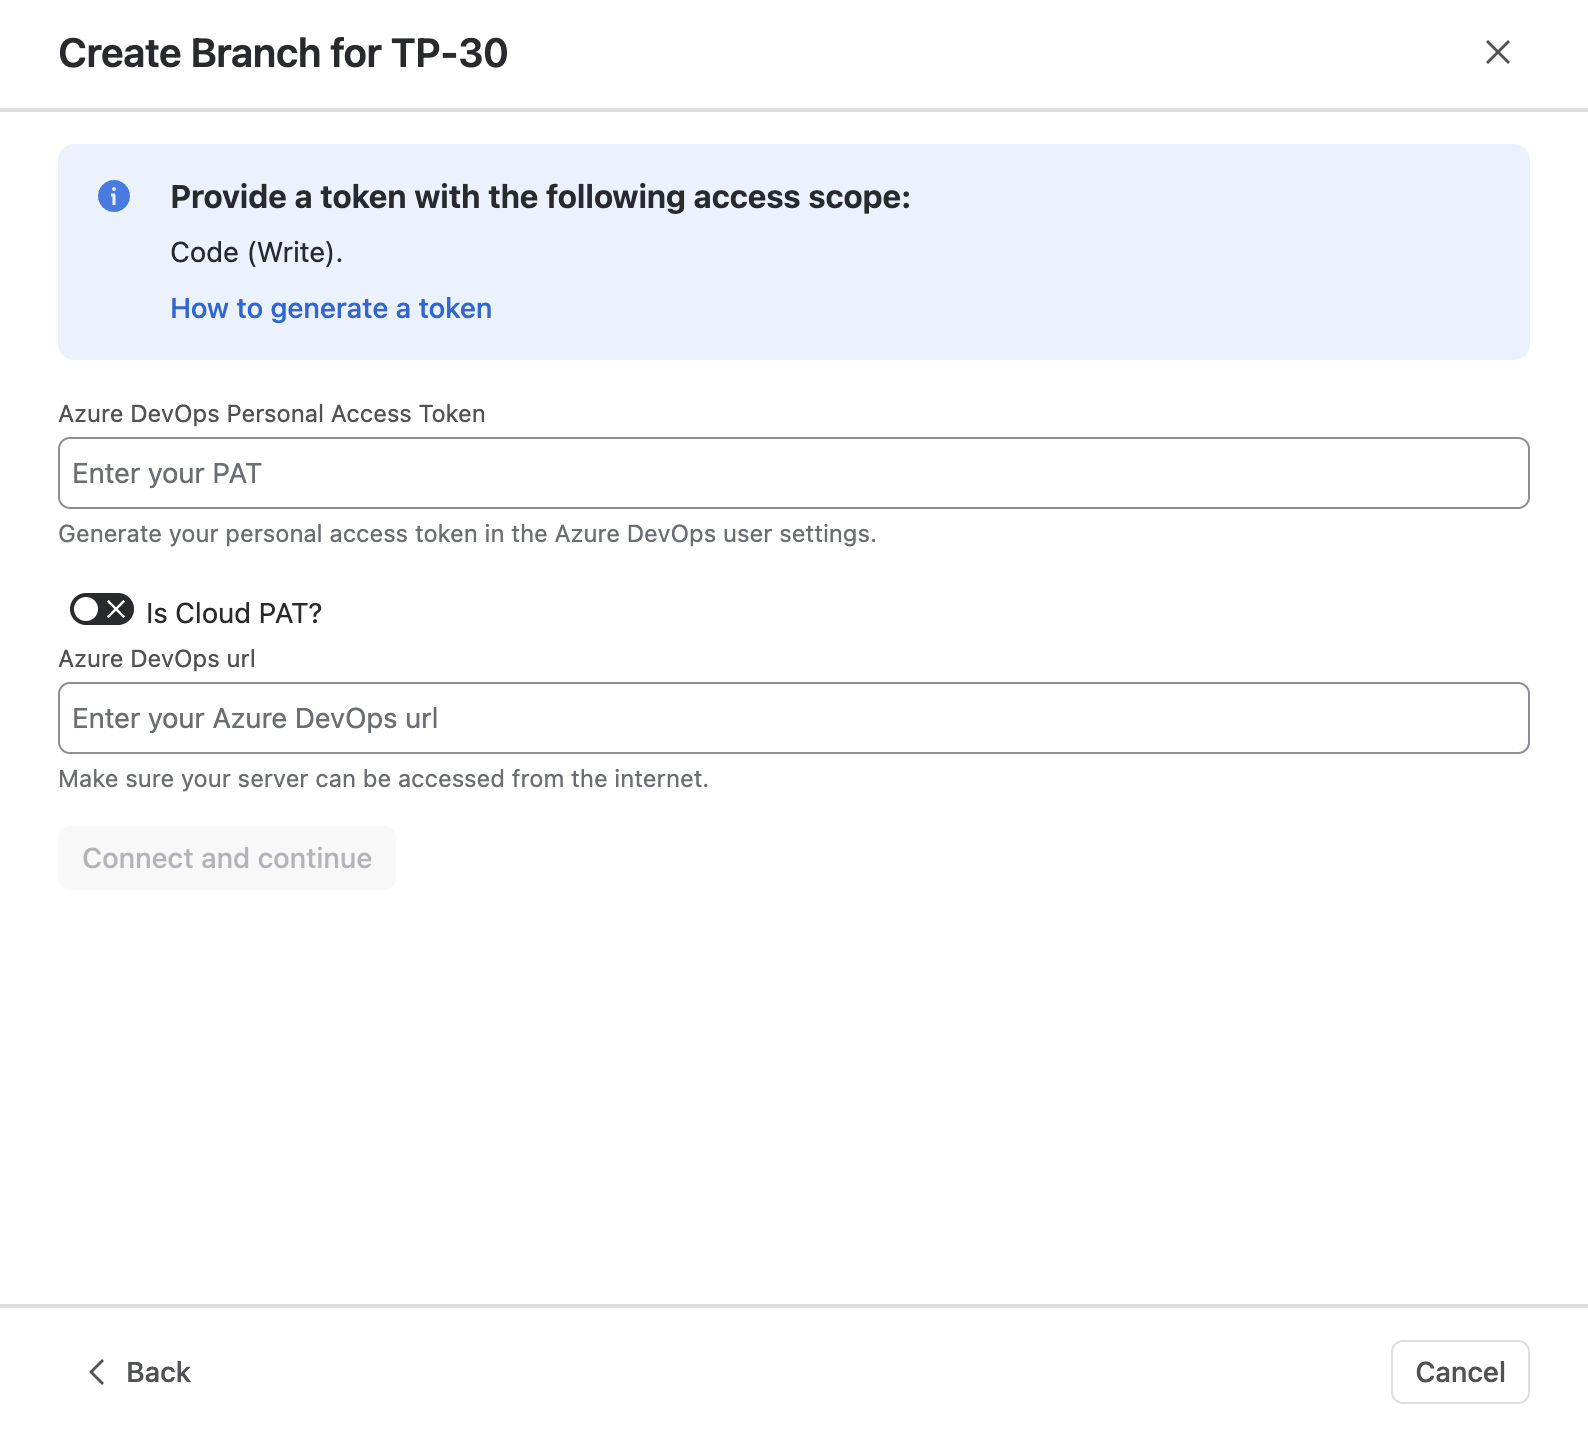
Task: Click the 'Make sure your server' hint
Action: pyautogui.click(x=383, y=779)
